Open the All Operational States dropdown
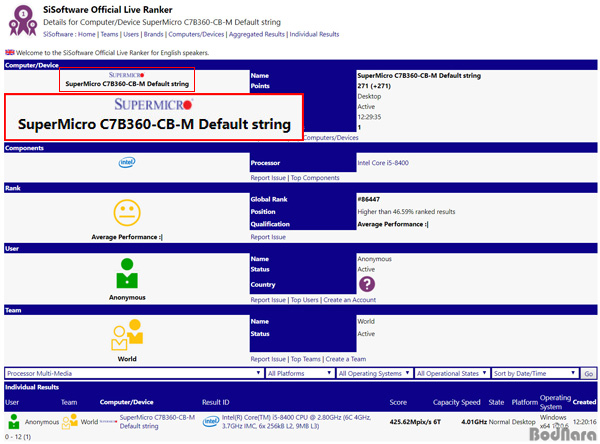 [452, 373]
